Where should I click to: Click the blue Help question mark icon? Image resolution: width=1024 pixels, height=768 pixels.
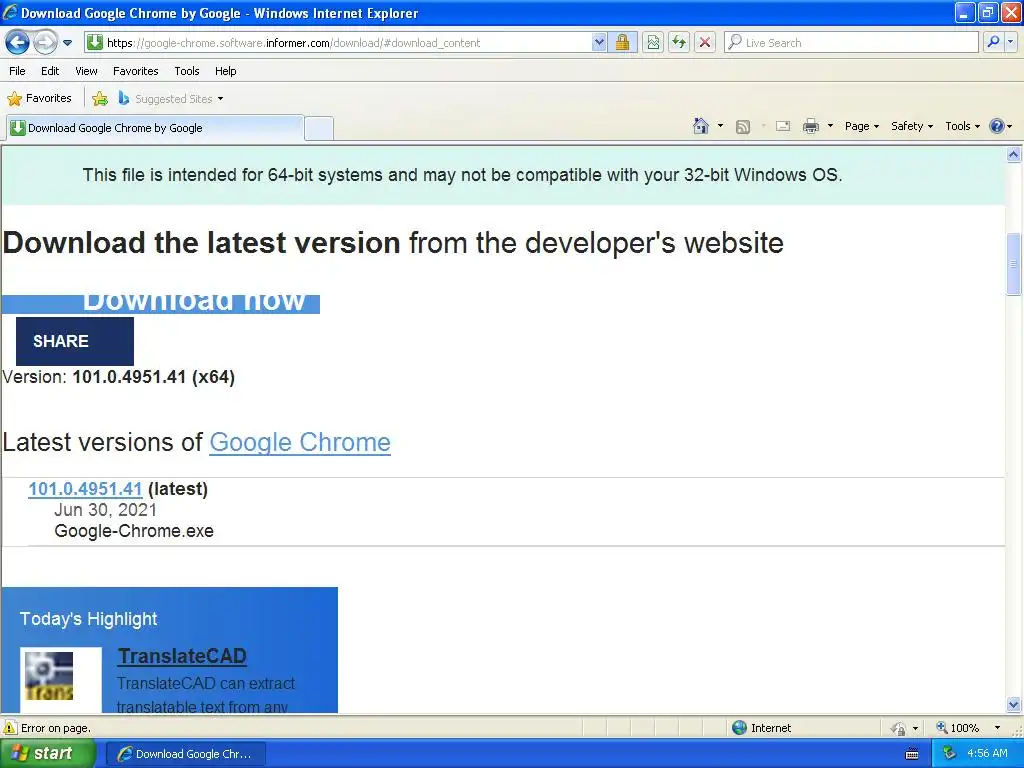[997, 126]
